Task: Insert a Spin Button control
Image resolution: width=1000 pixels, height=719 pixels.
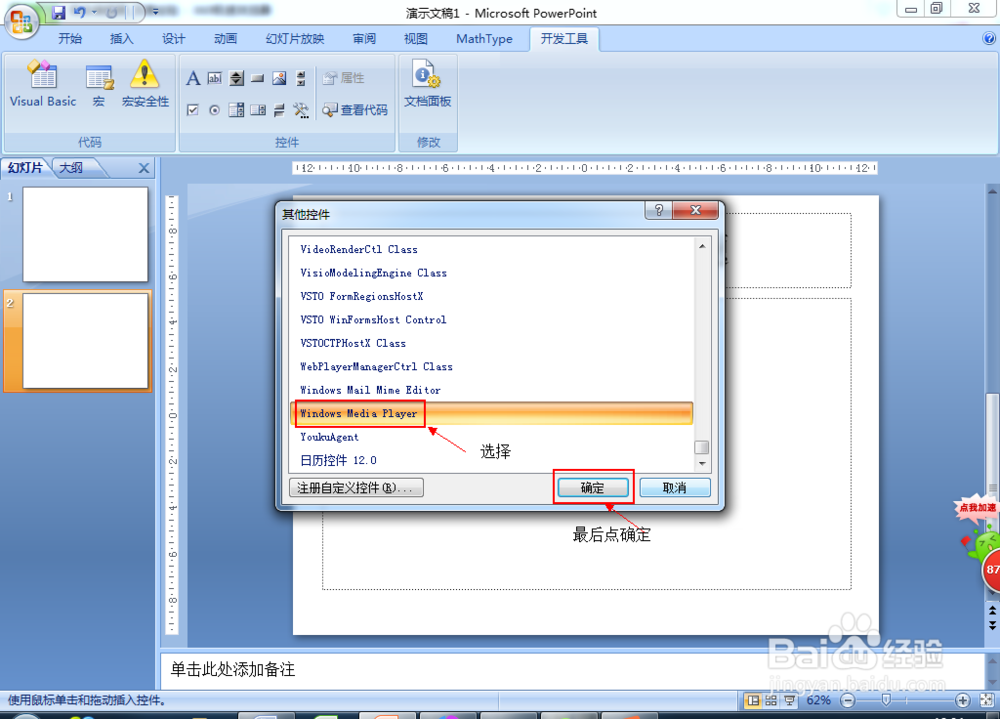Action: (x=237, y=78)
